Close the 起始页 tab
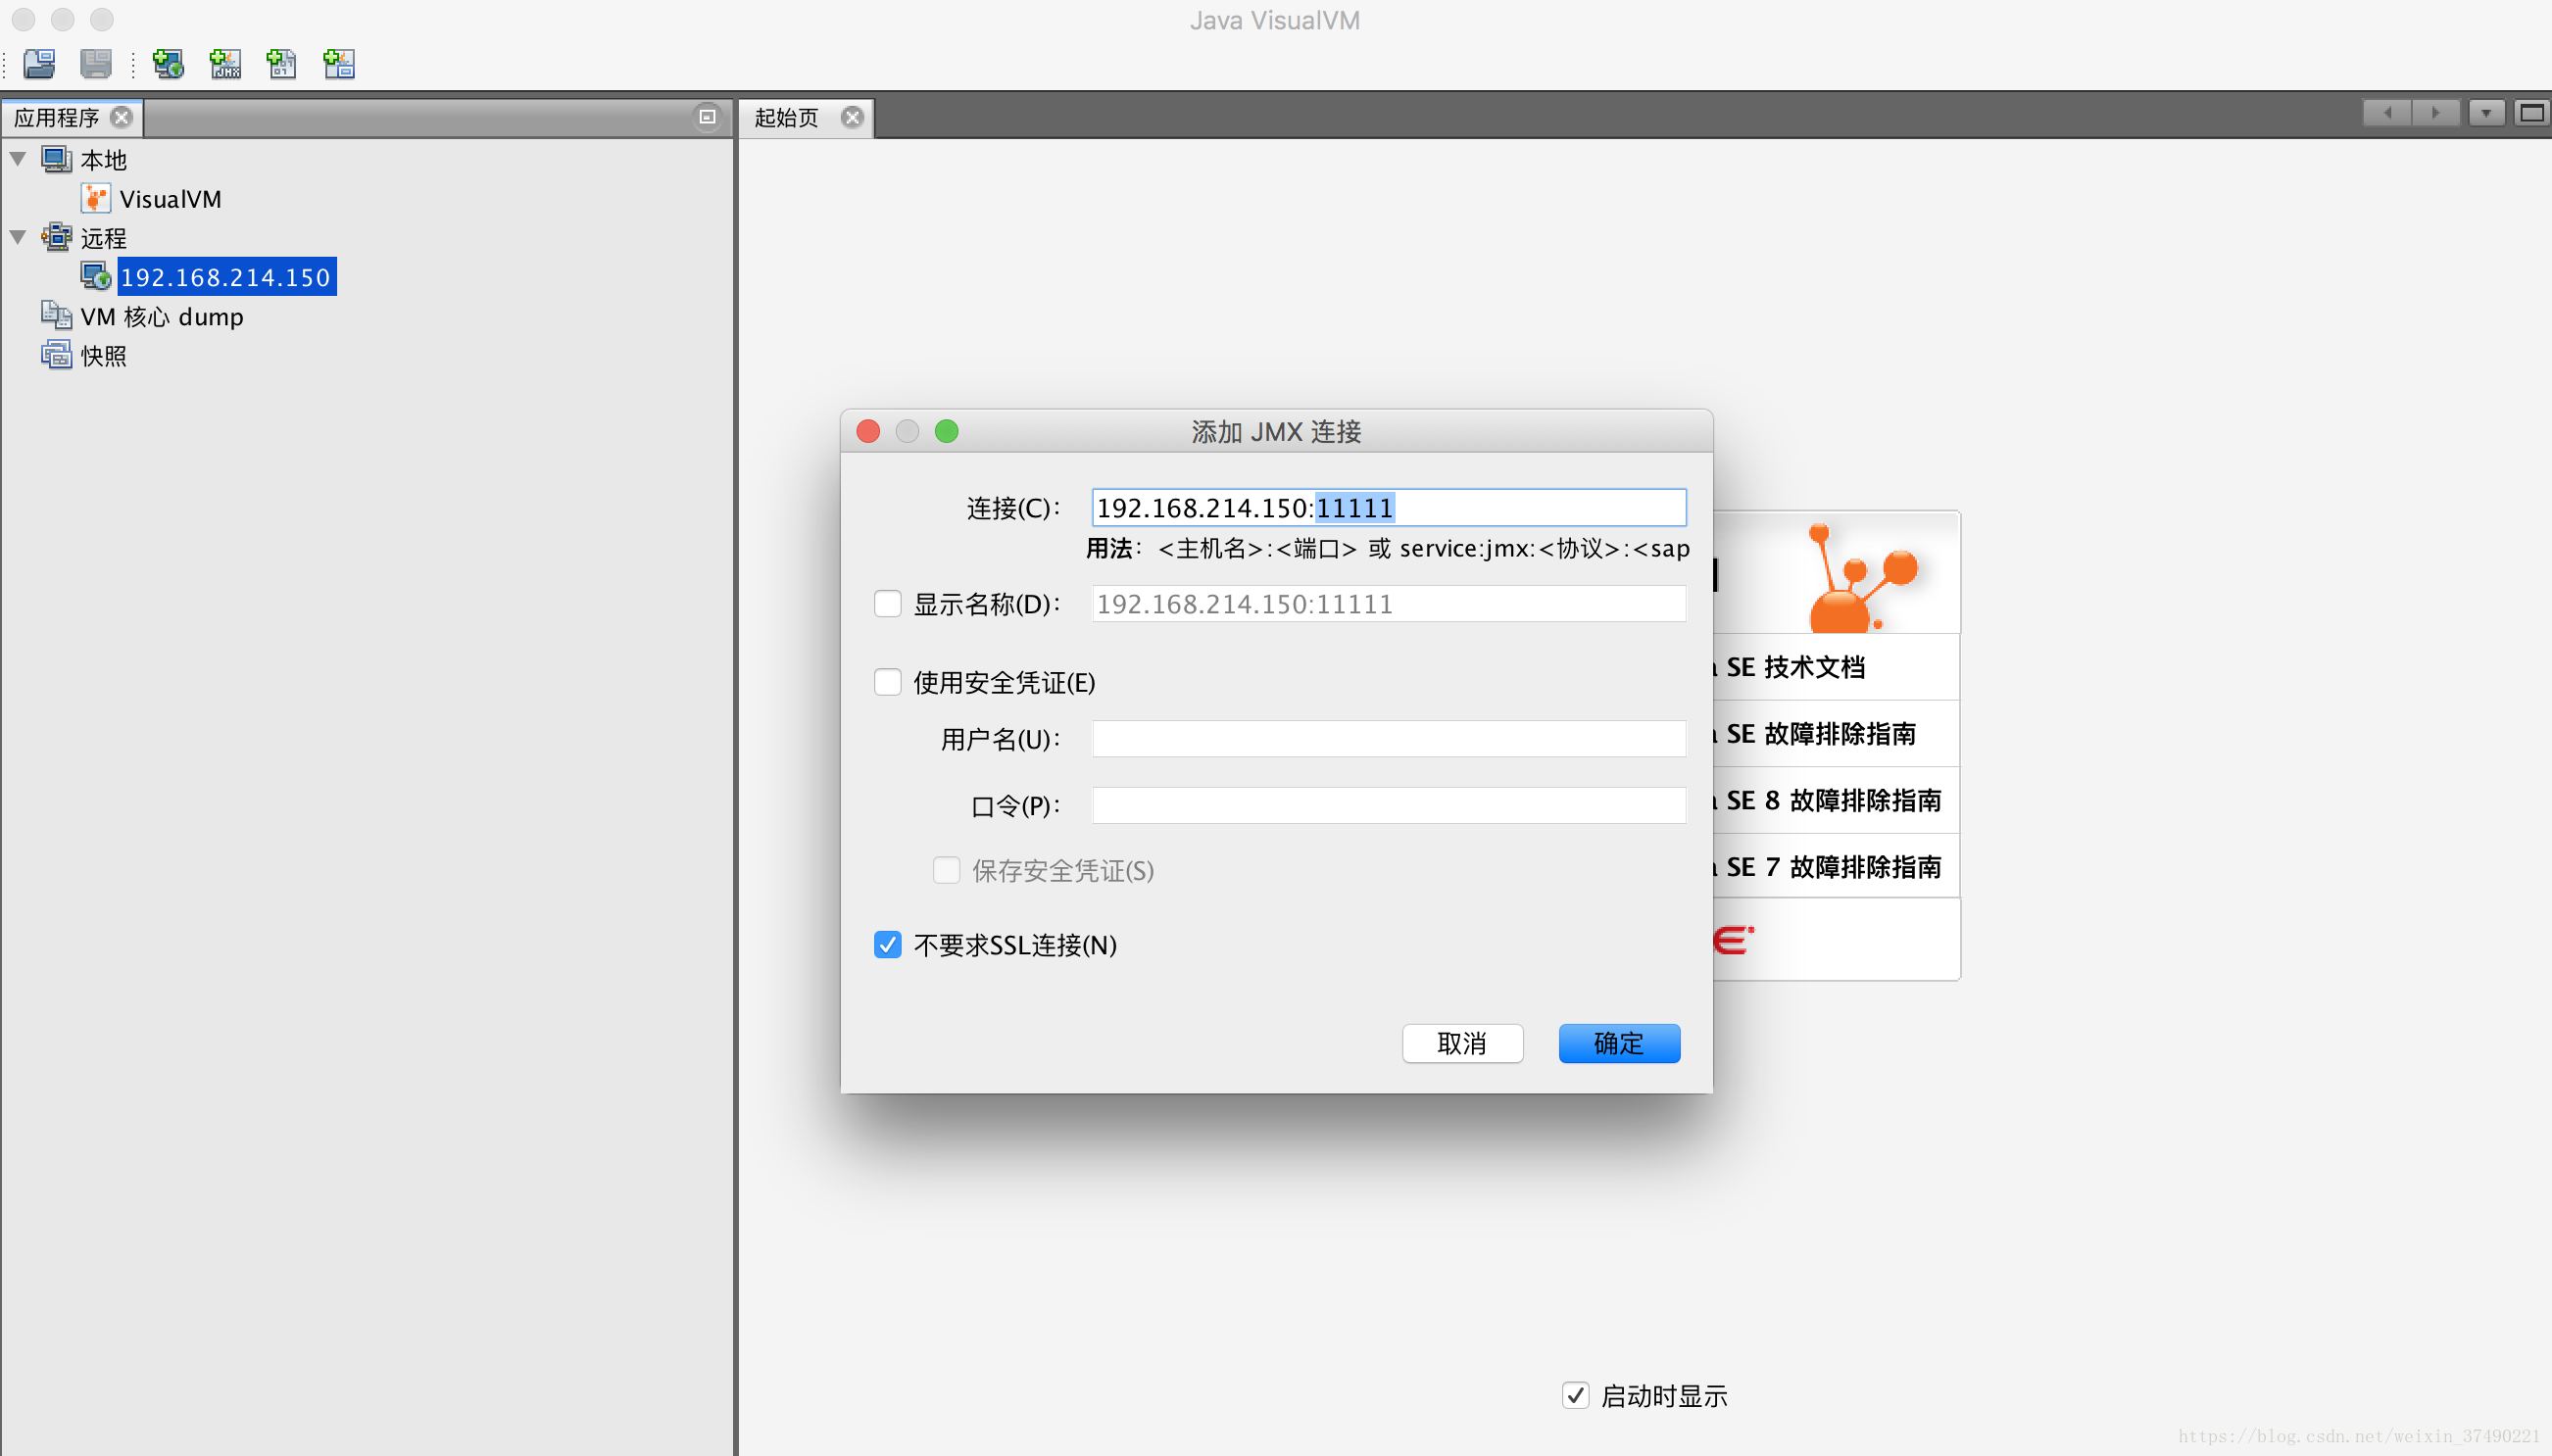Viewport: 2552px width, 1456px height. tap(852, 117)
